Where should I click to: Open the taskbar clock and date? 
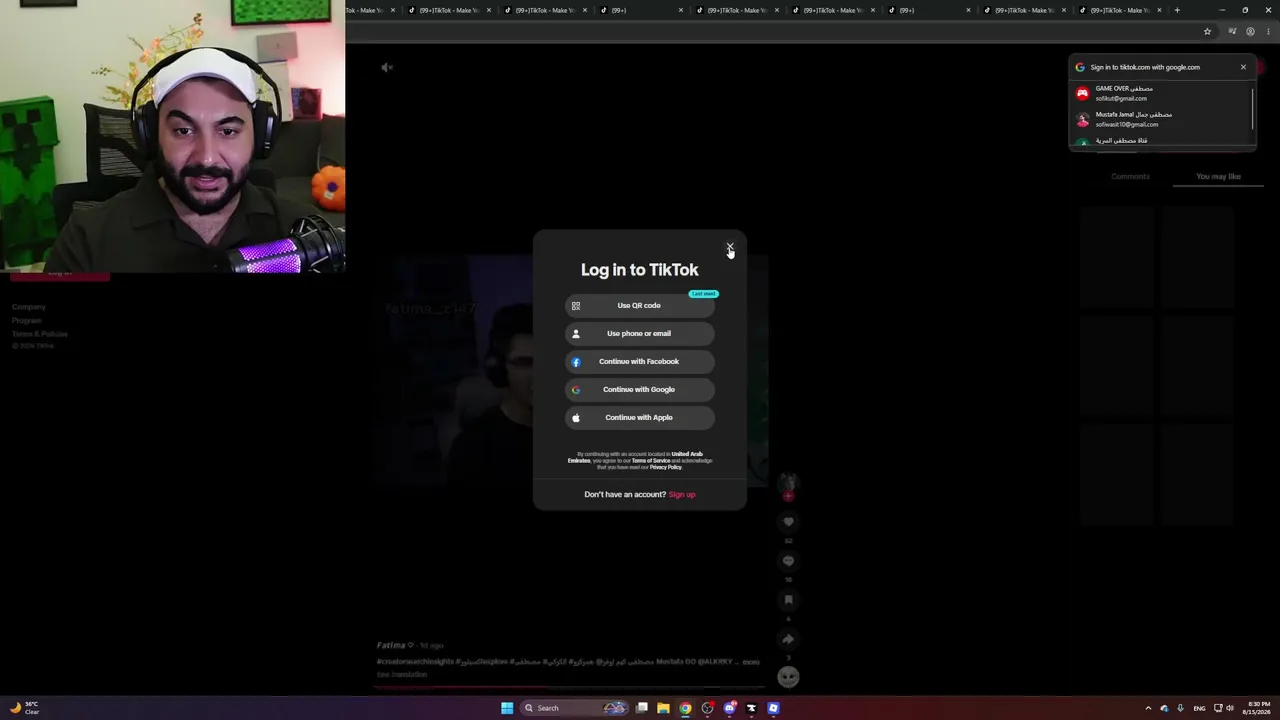(1259, 708)
